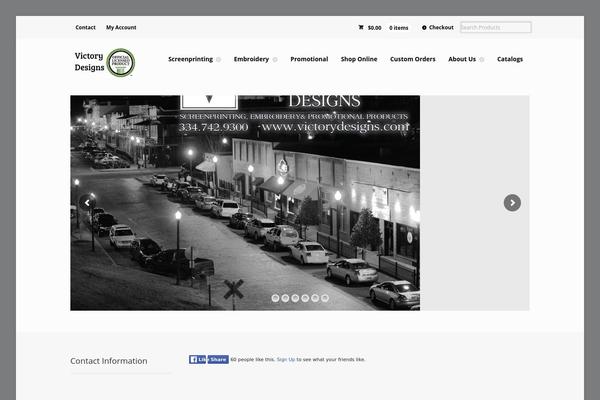Click the downtown street slide image
The width and height of the screenshot is (600, 400).
point(245,203)
